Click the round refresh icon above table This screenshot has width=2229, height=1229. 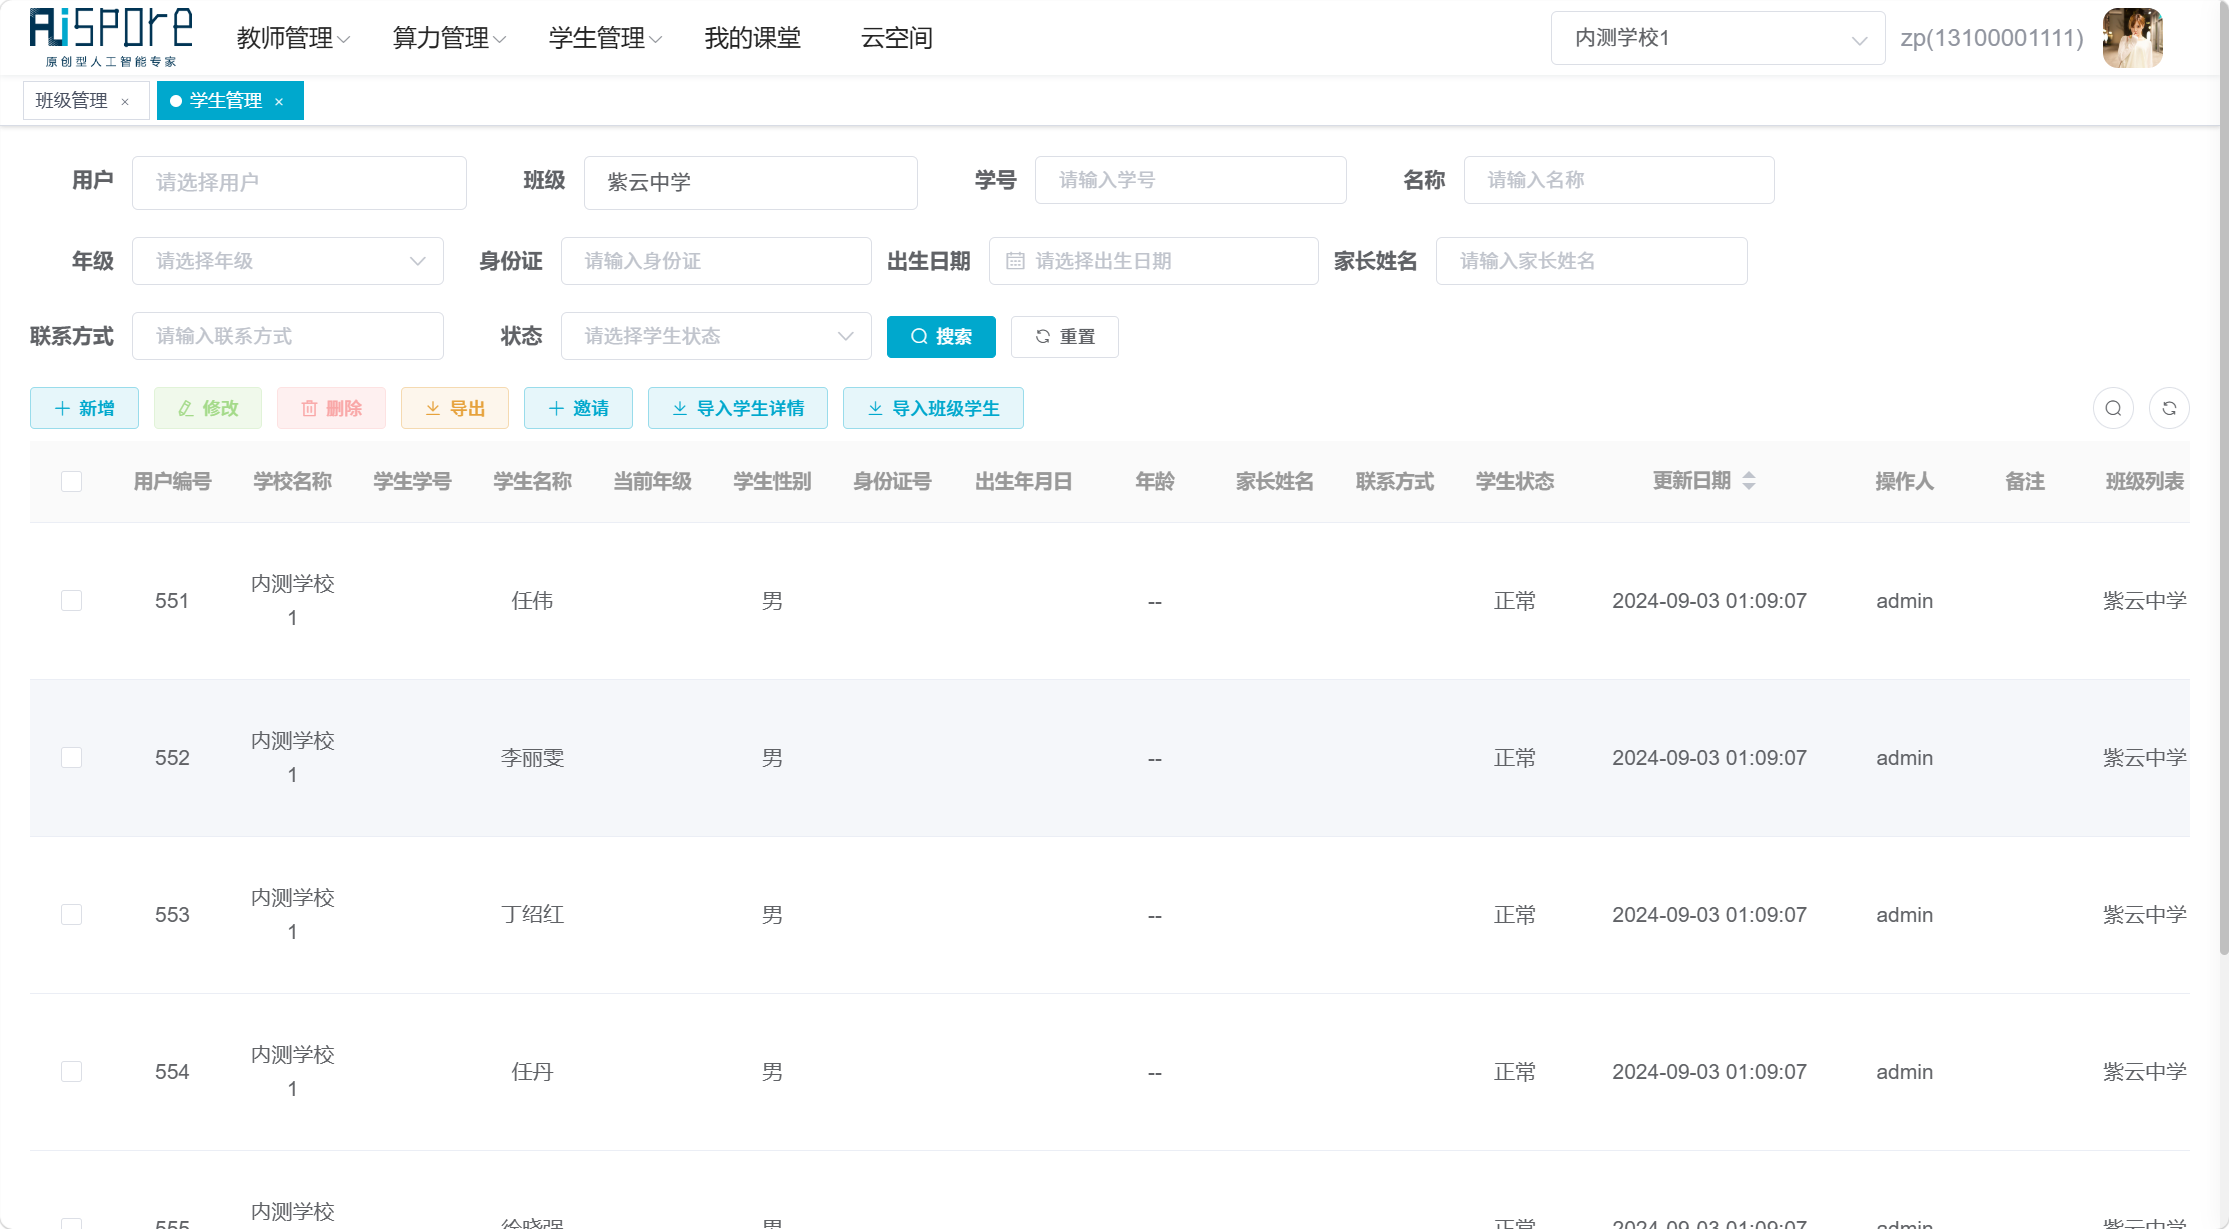click(x=2169, y=408)
